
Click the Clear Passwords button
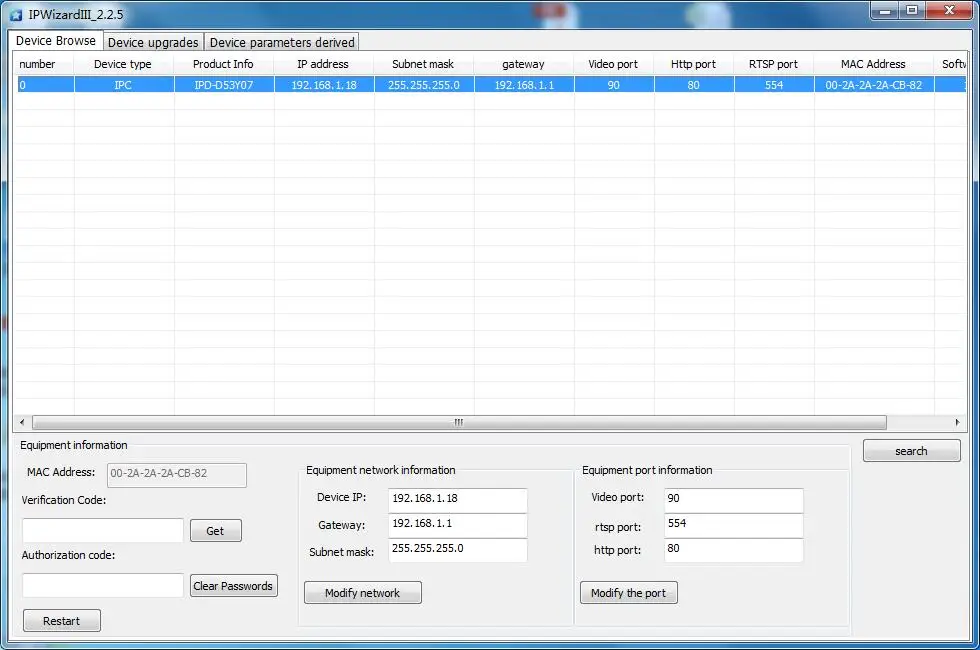[233, 586]
